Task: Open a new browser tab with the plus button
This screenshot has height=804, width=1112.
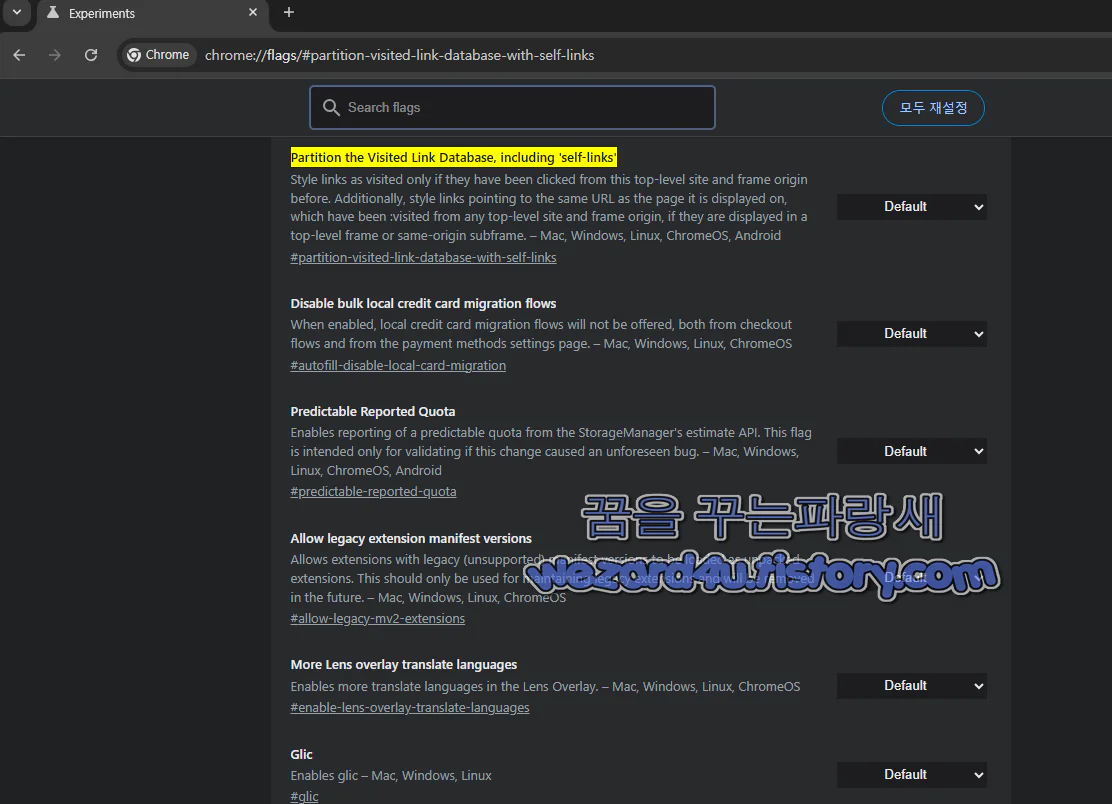Action: [x=289, y=14]
